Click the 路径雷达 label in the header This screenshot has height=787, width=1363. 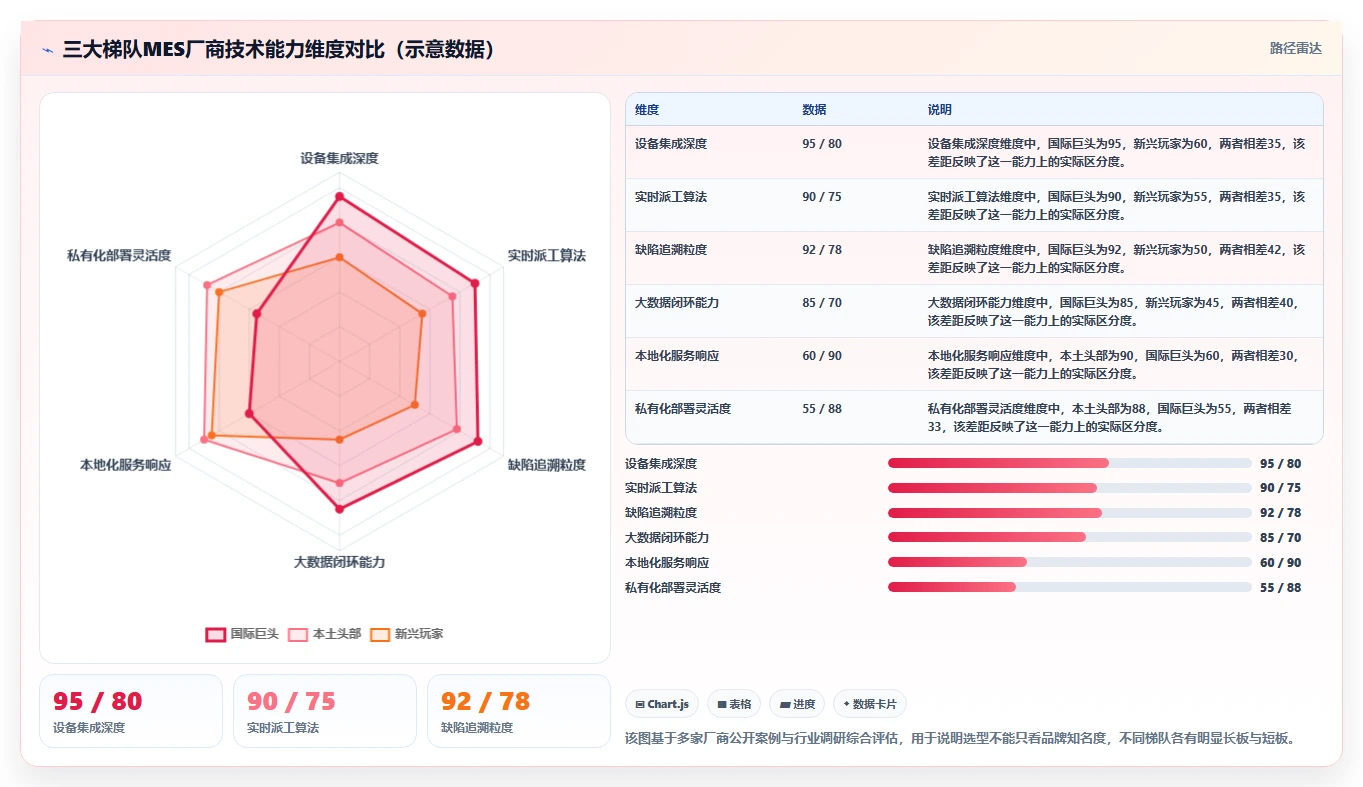click(1296, 48)
